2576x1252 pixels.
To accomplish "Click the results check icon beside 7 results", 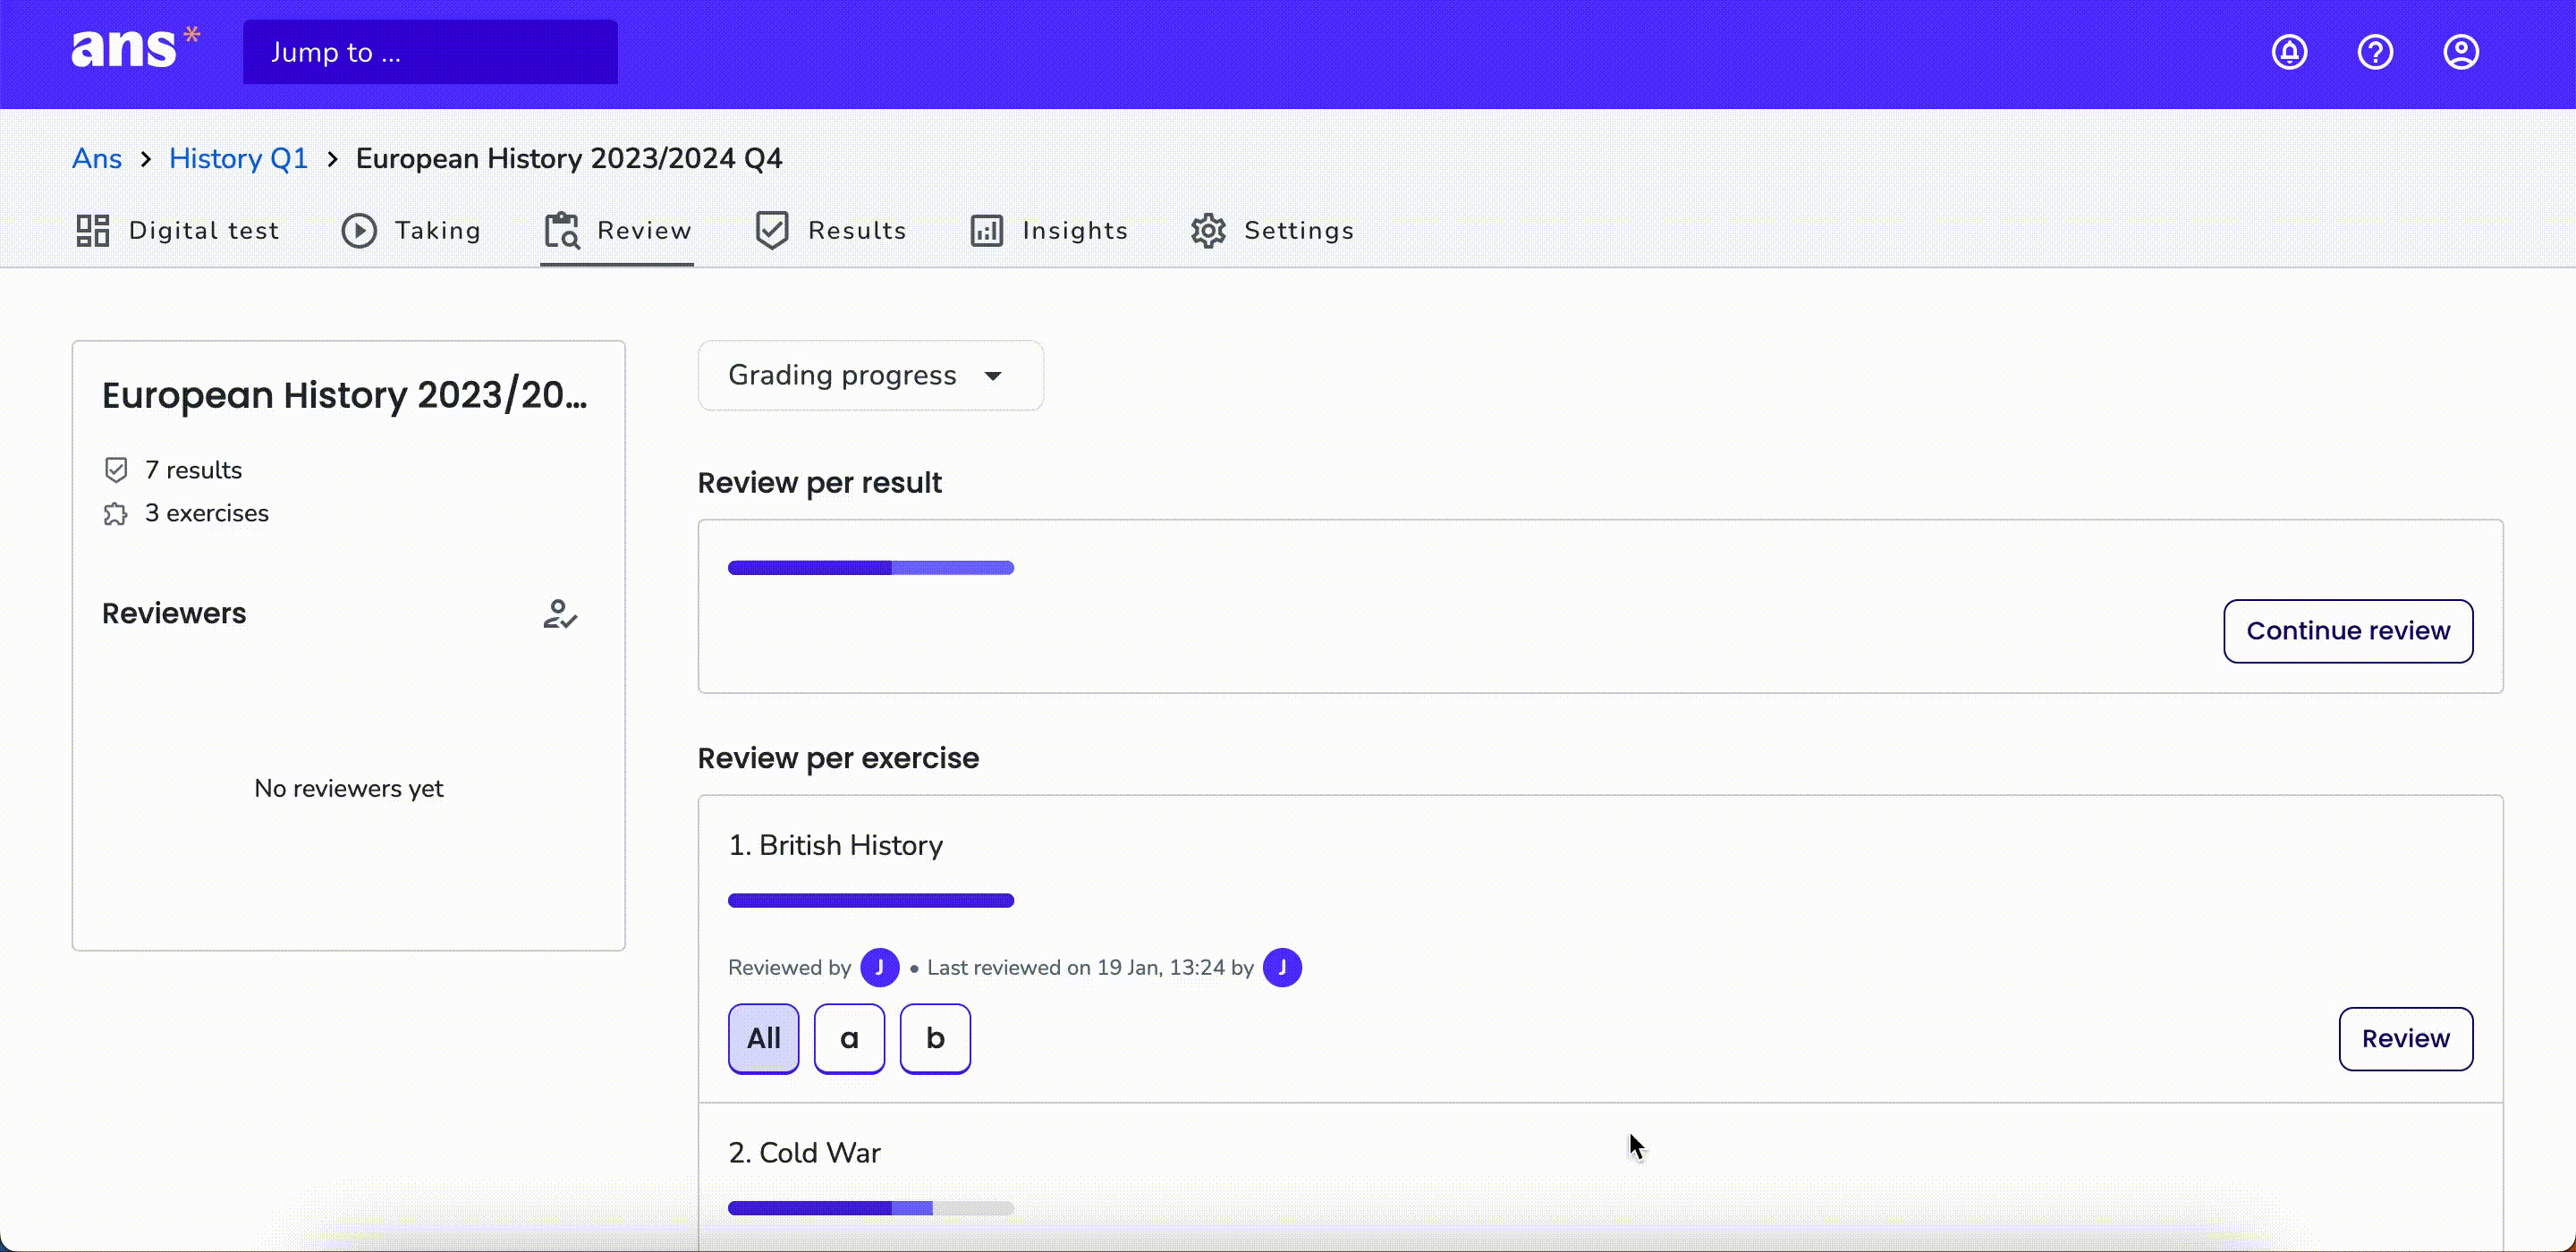I will point(116,469).
